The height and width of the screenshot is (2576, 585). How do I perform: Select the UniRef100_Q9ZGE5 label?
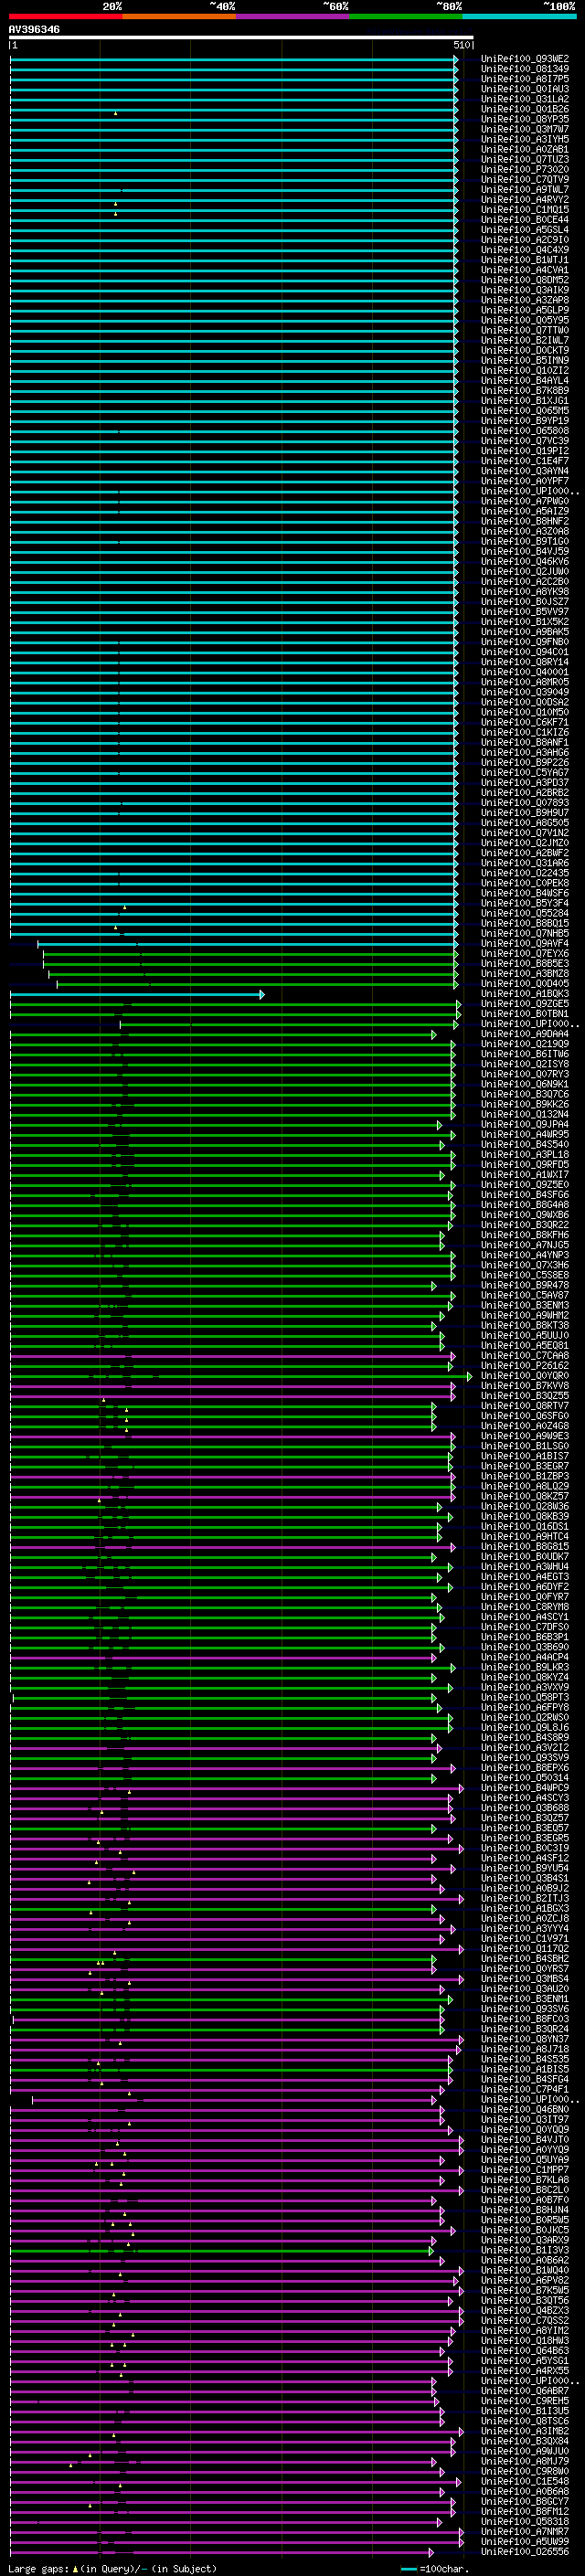(525, 1004)
